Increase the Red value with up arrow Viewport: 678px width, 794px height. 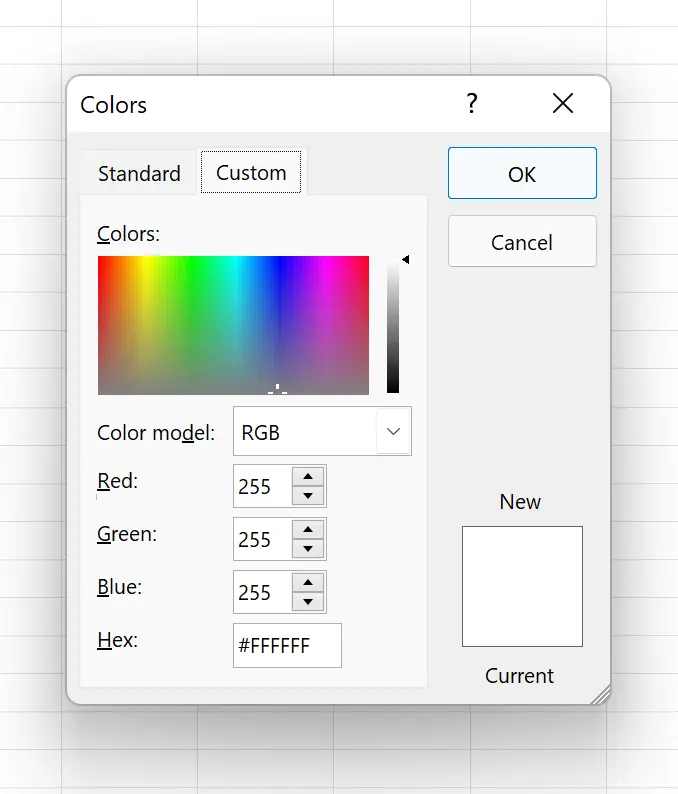click(308, 477)
